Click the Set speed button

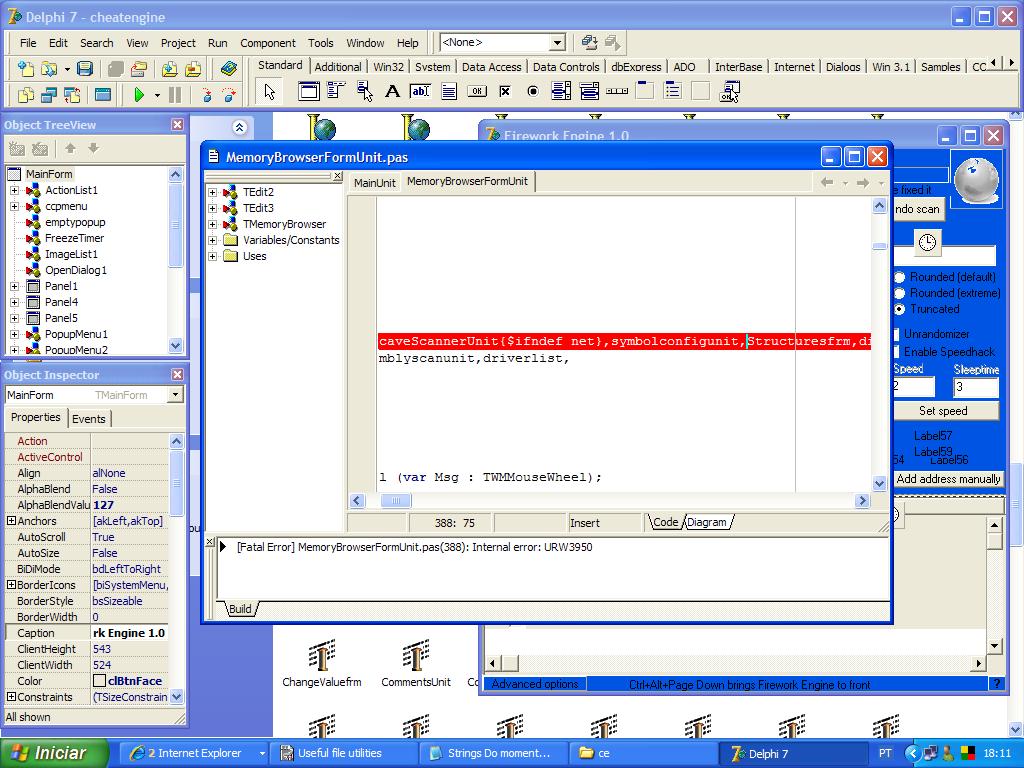(x=943, y=411)
